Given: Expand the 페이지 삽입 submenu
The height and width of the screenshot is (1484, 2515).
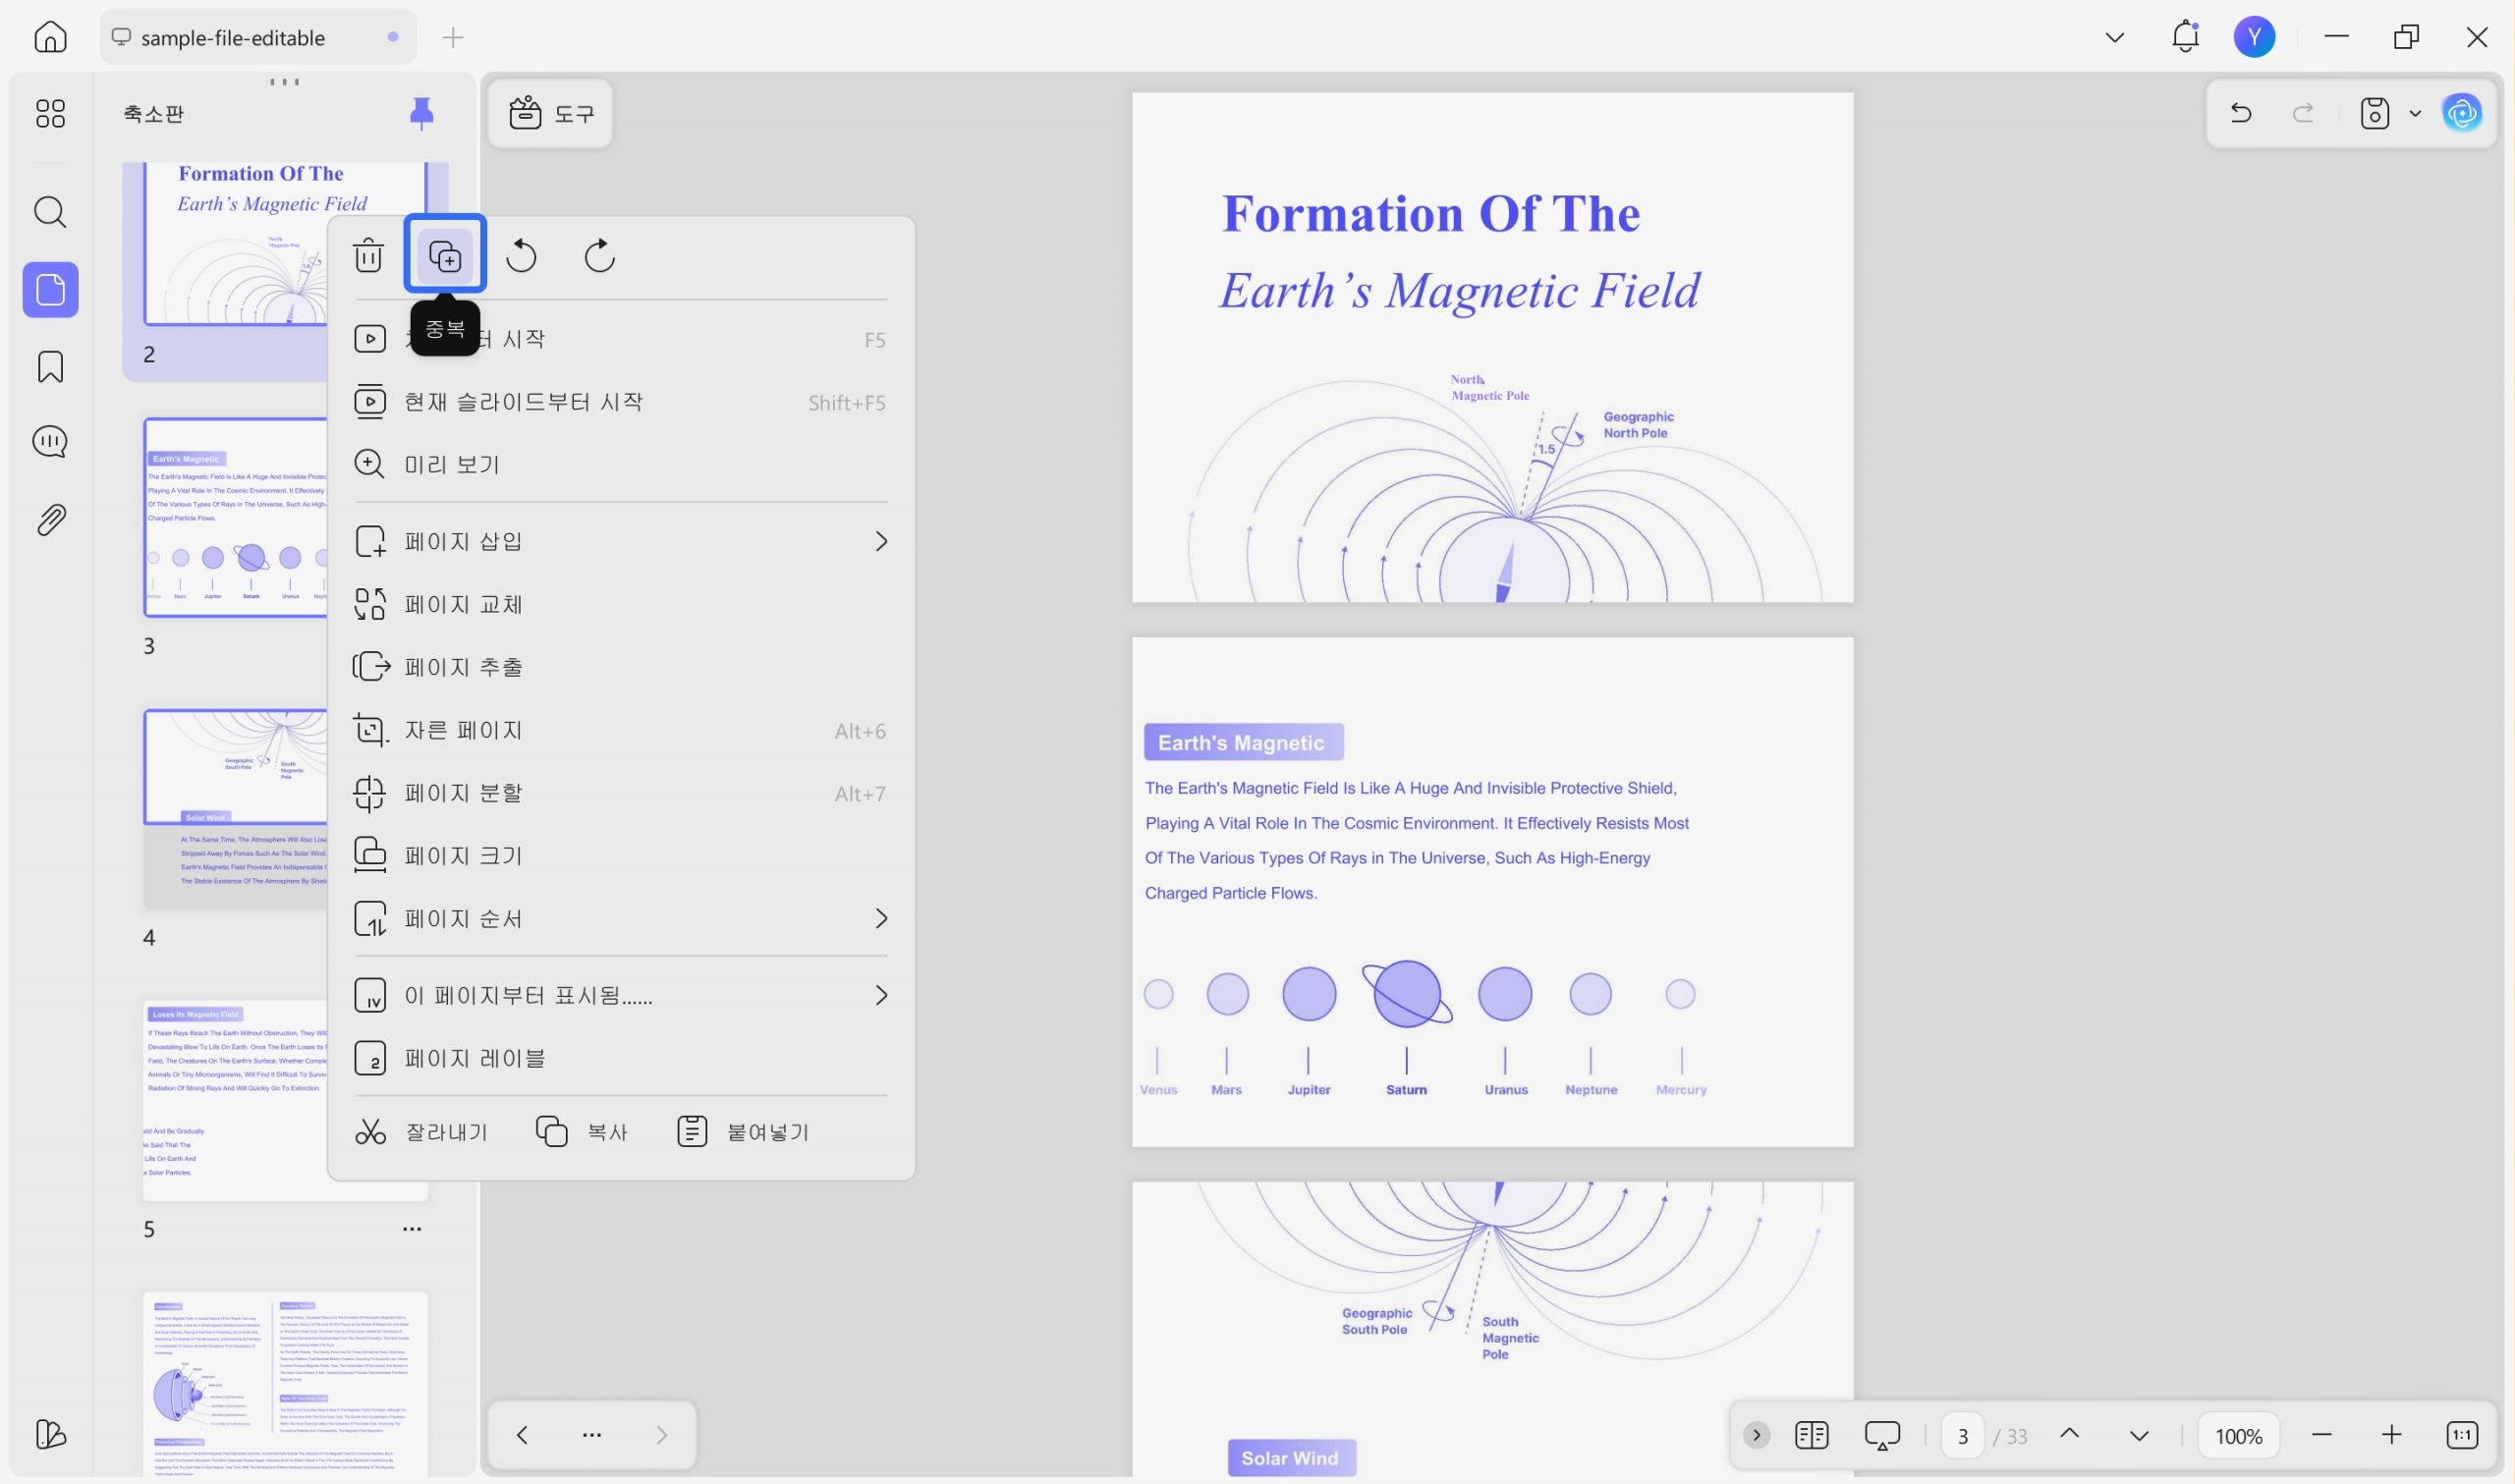Looking at the screenshot, I should pos(621,541).
